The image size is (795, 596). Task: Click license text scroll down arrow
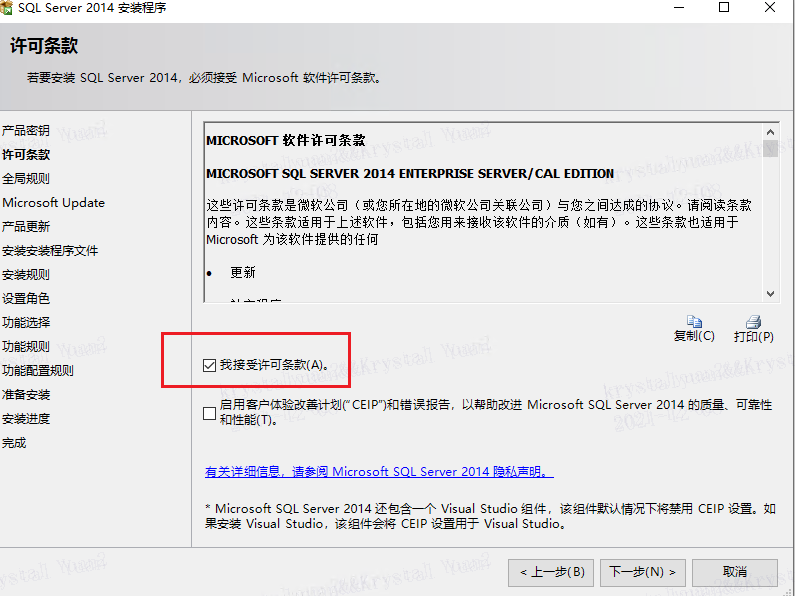point(770,293)
